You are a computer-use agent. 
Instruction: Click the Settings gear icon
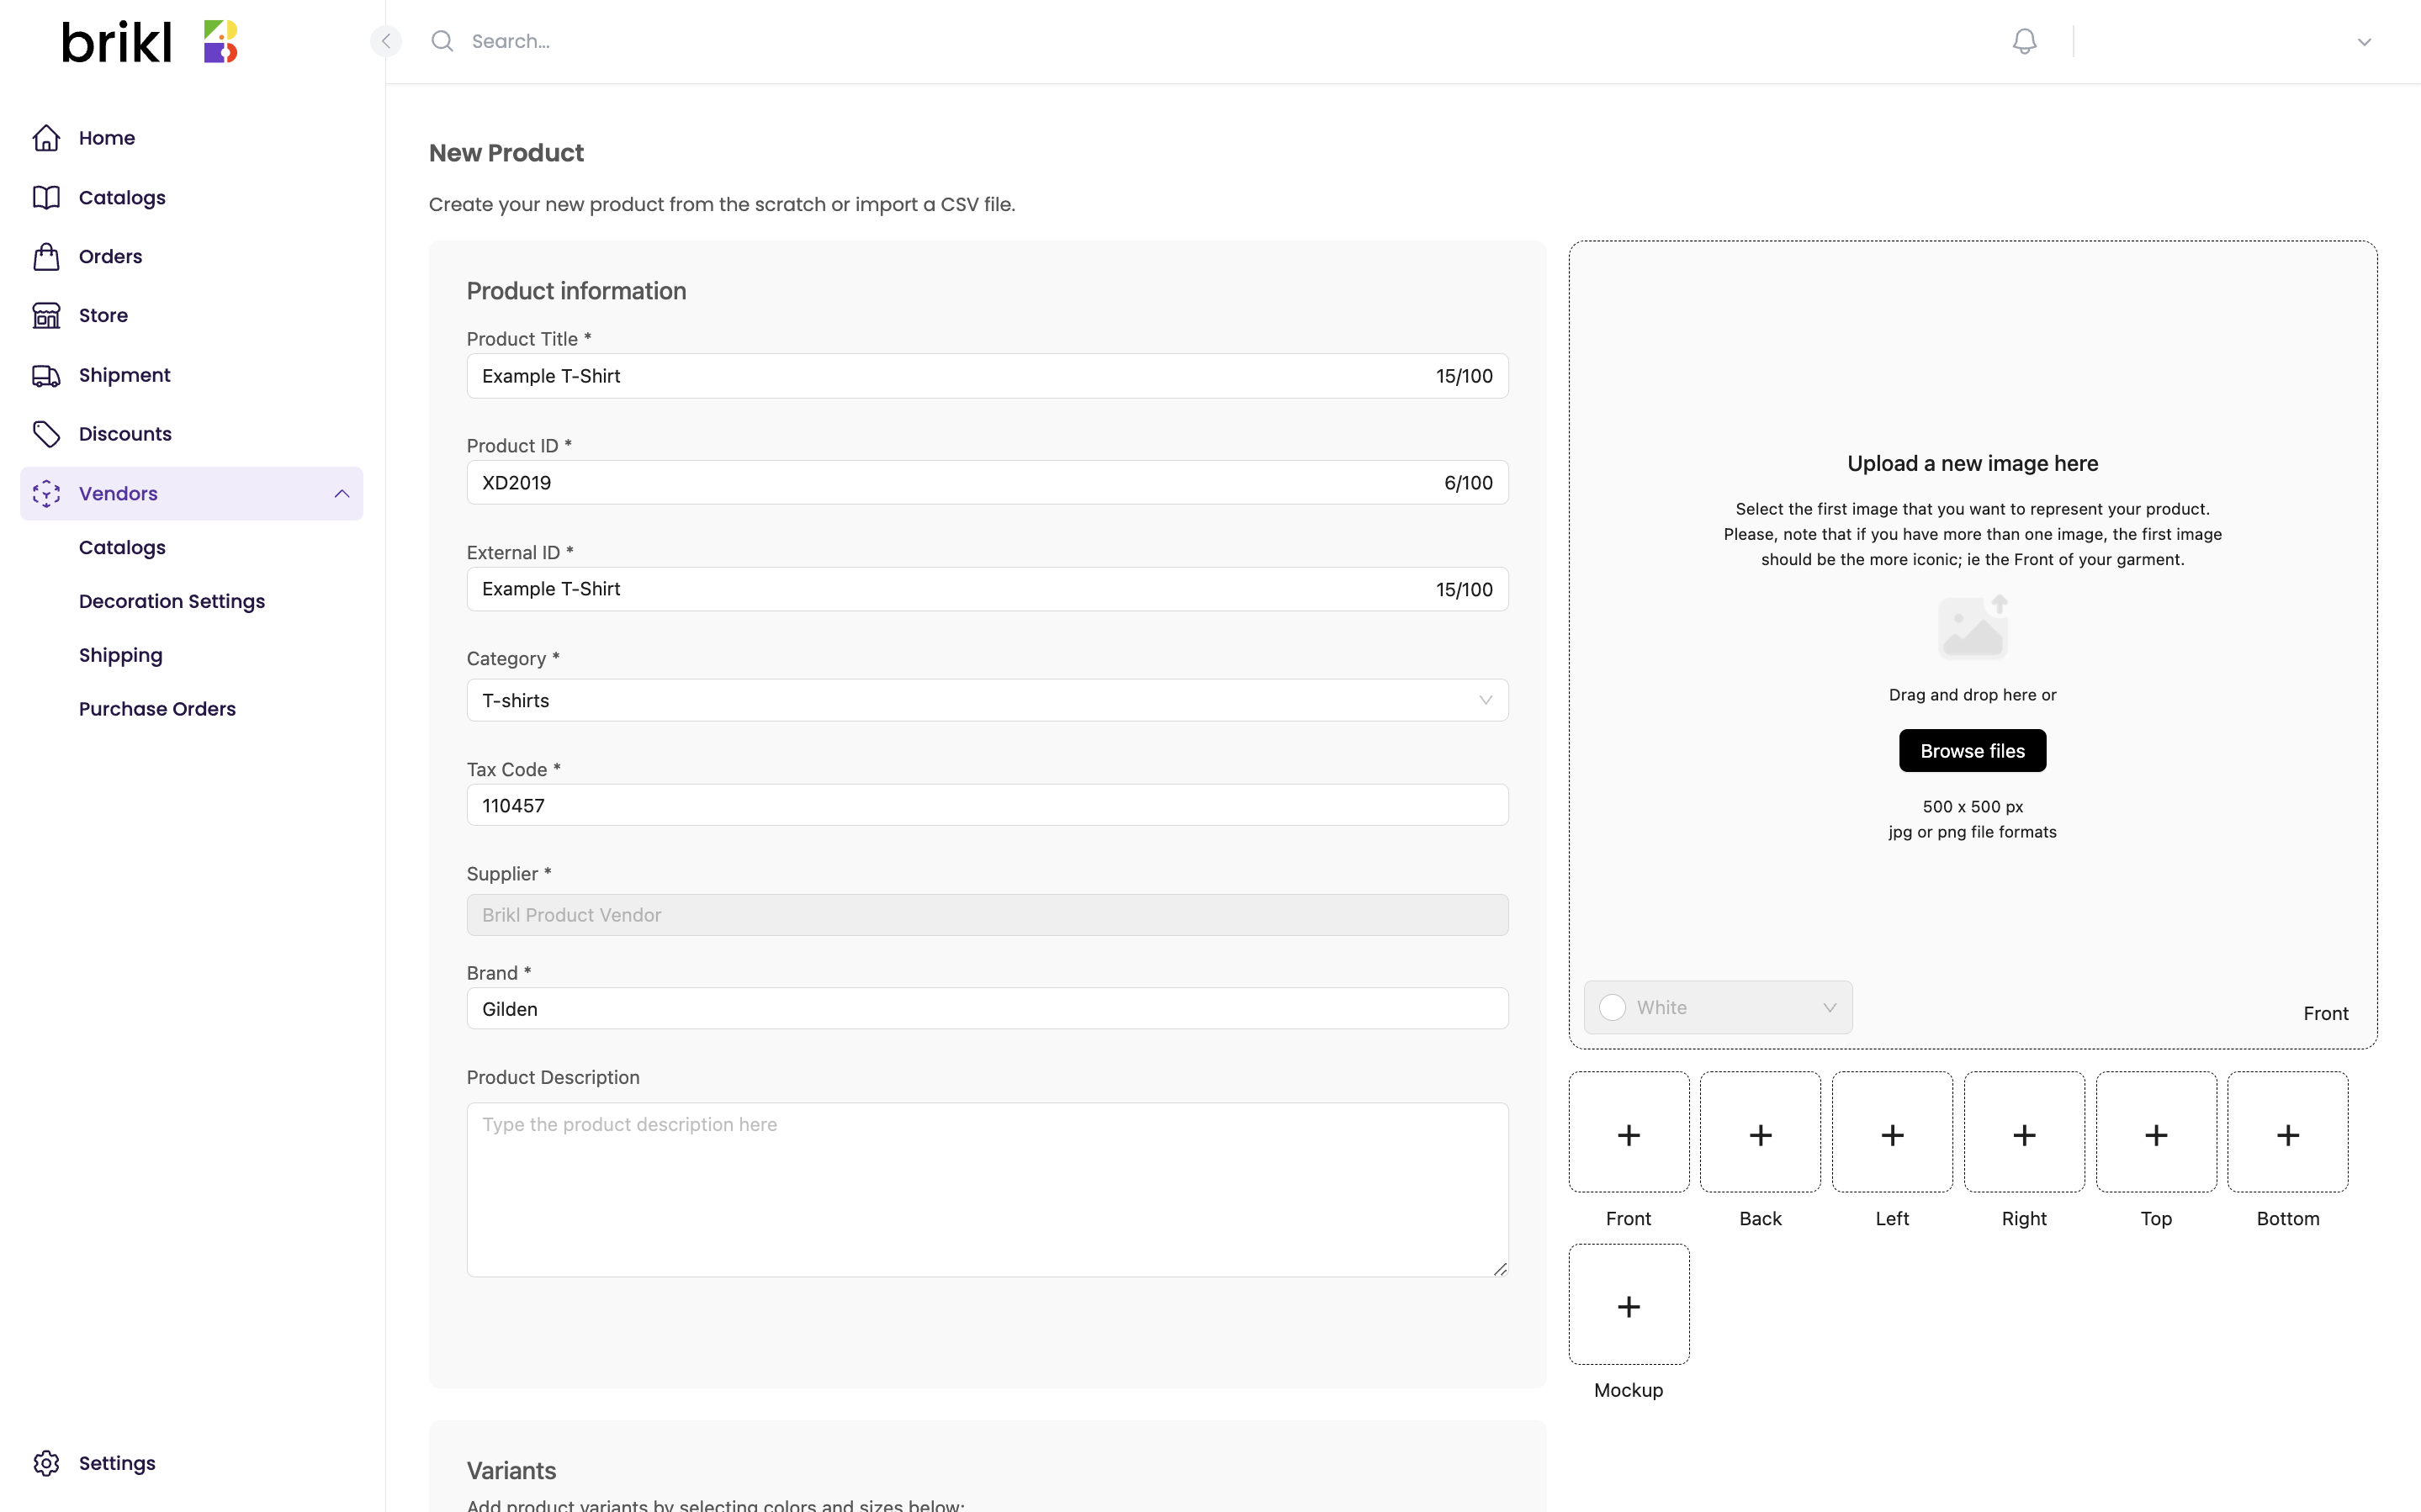pyautogui.click(x=47, y=1462)
